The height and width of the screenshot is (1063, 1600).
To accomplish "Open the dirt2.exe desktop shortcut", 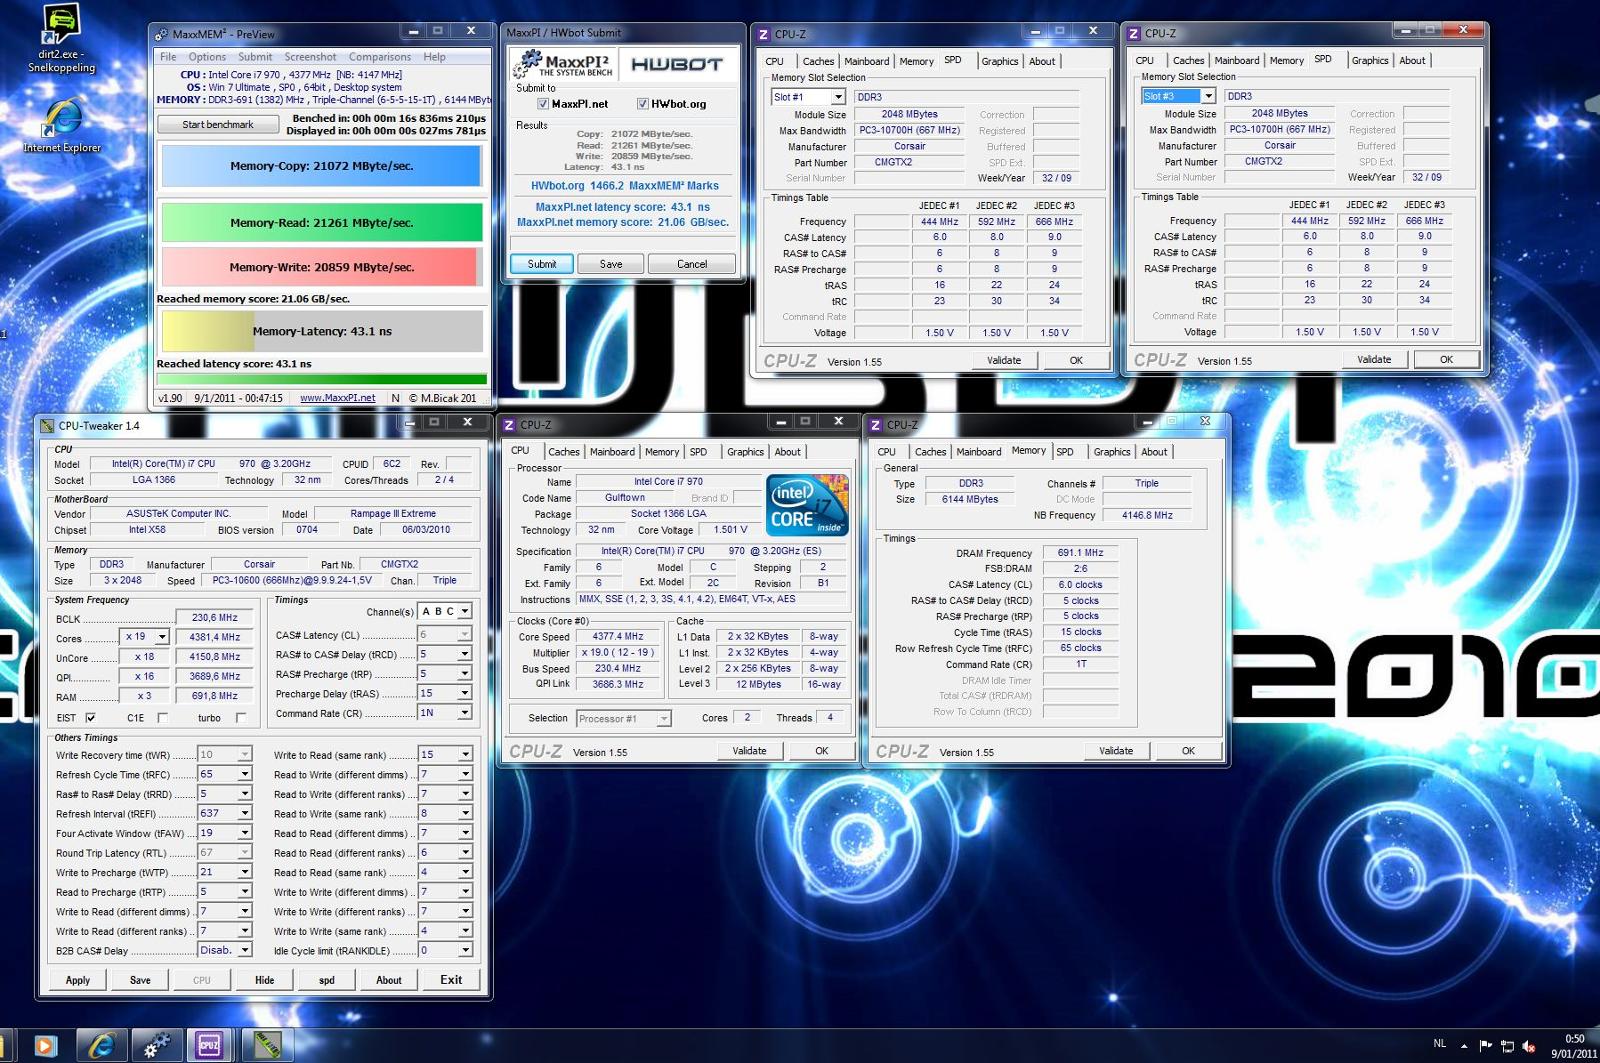I will click(x=61, y=38).
